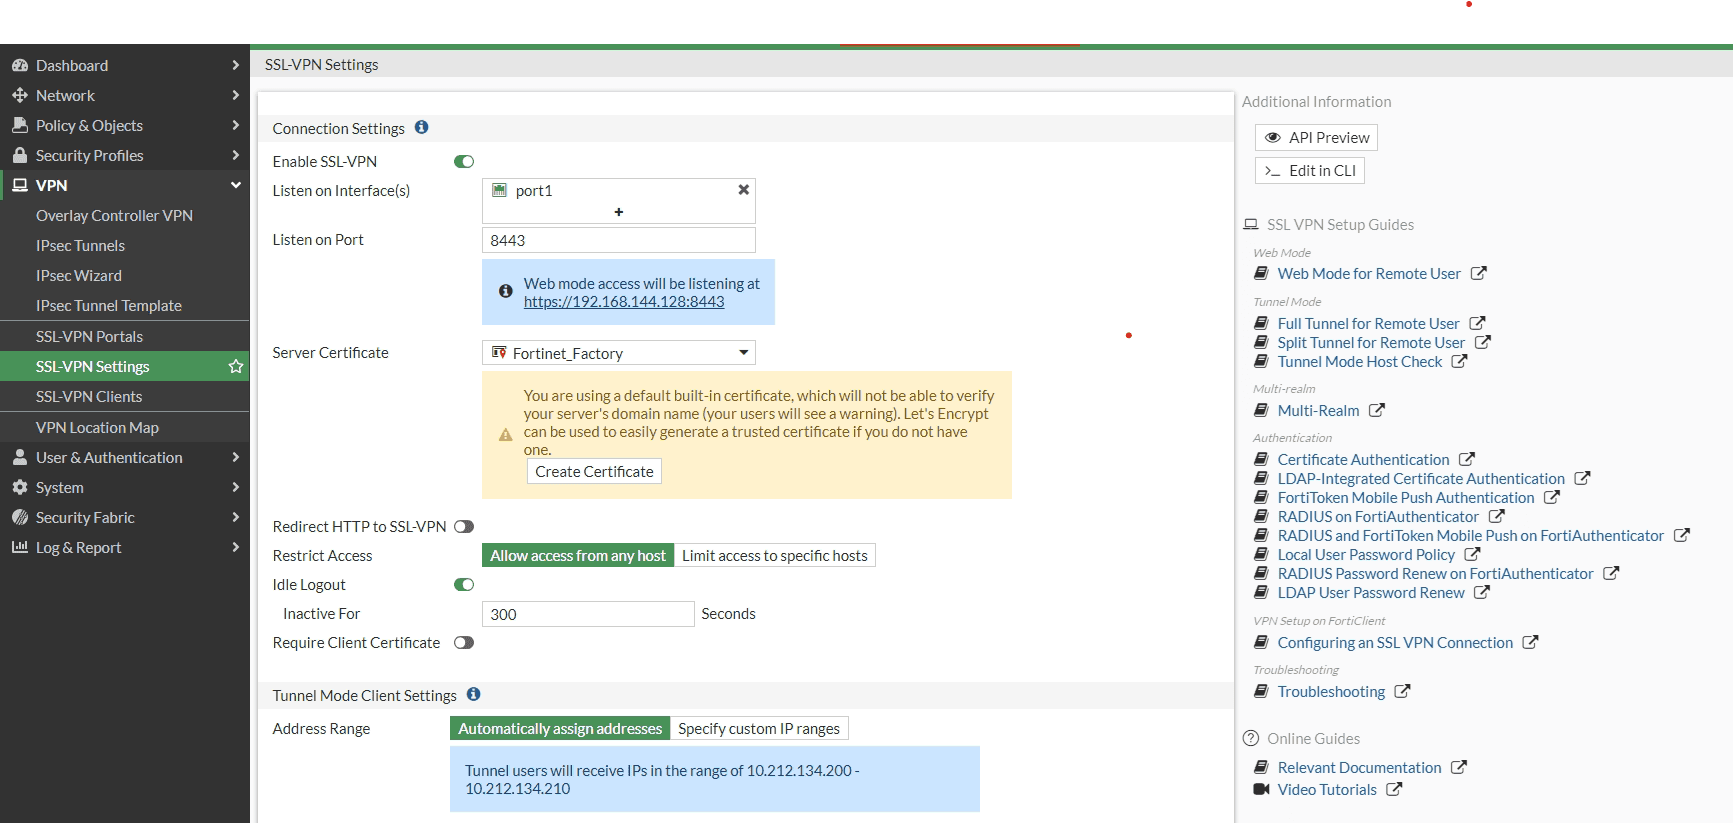Expand the Network menu chevron
This screenshot has width=1733, height=823.
(236, 95)
